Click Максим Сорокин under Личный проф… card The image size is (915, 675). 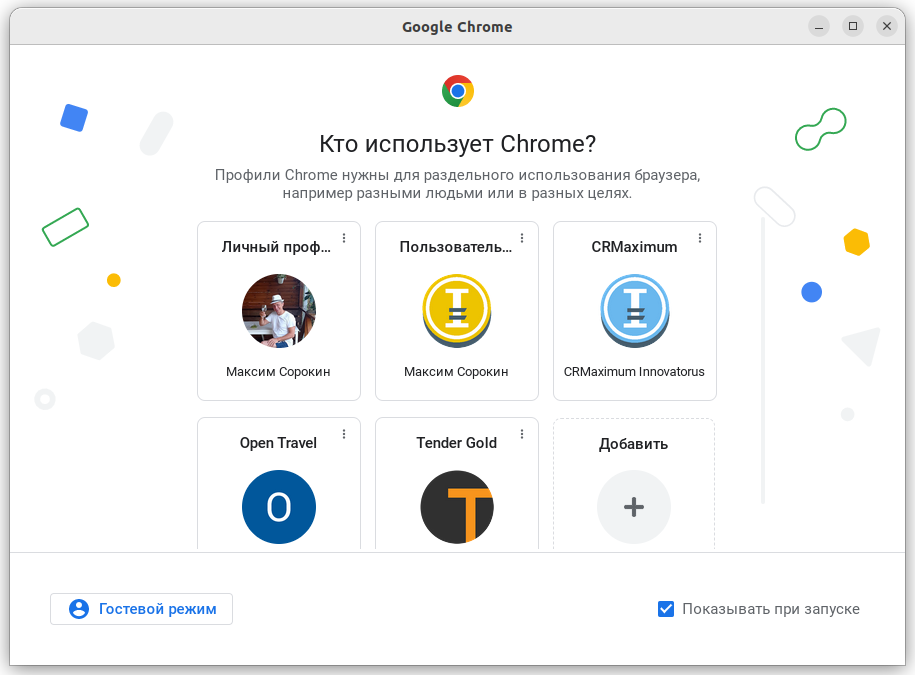tap(278, 372)
